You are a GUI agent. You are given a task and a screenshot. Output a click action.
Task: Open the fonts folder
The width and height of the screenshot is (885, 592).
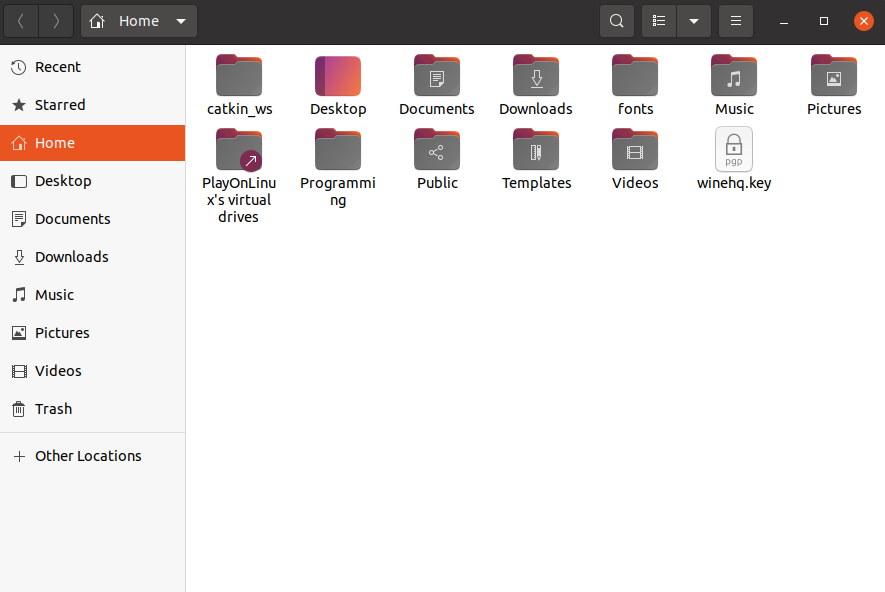[635, 76]
